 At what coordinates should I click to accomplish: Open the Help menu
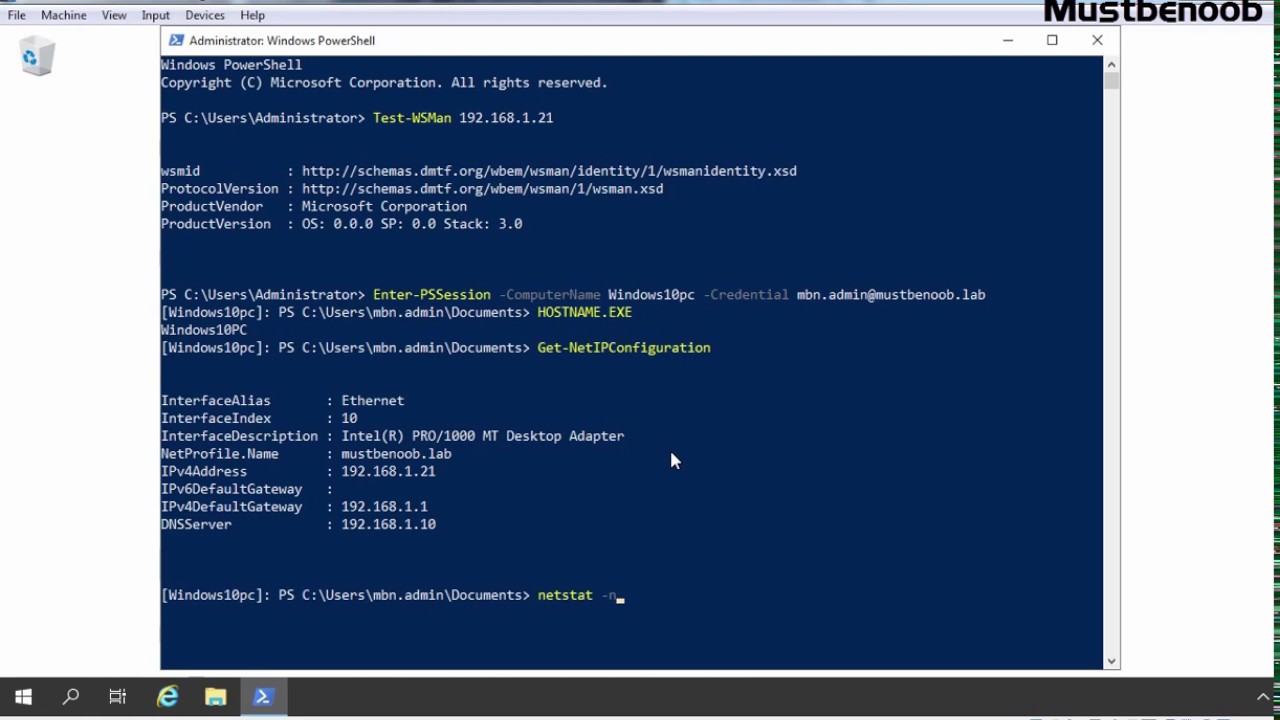pos(253,15)
